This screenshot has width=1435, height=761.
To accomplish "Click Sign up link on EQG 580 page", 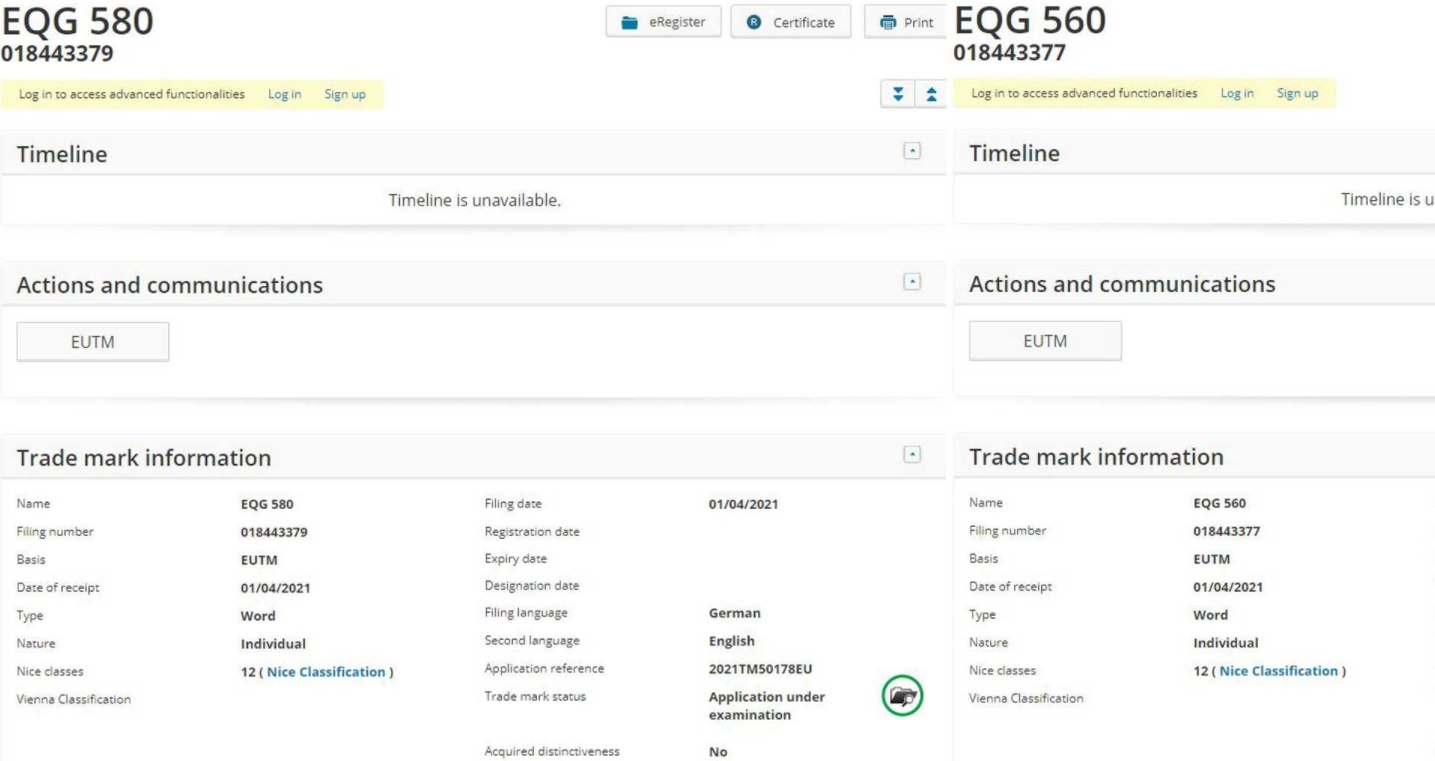I will point(344,94).
